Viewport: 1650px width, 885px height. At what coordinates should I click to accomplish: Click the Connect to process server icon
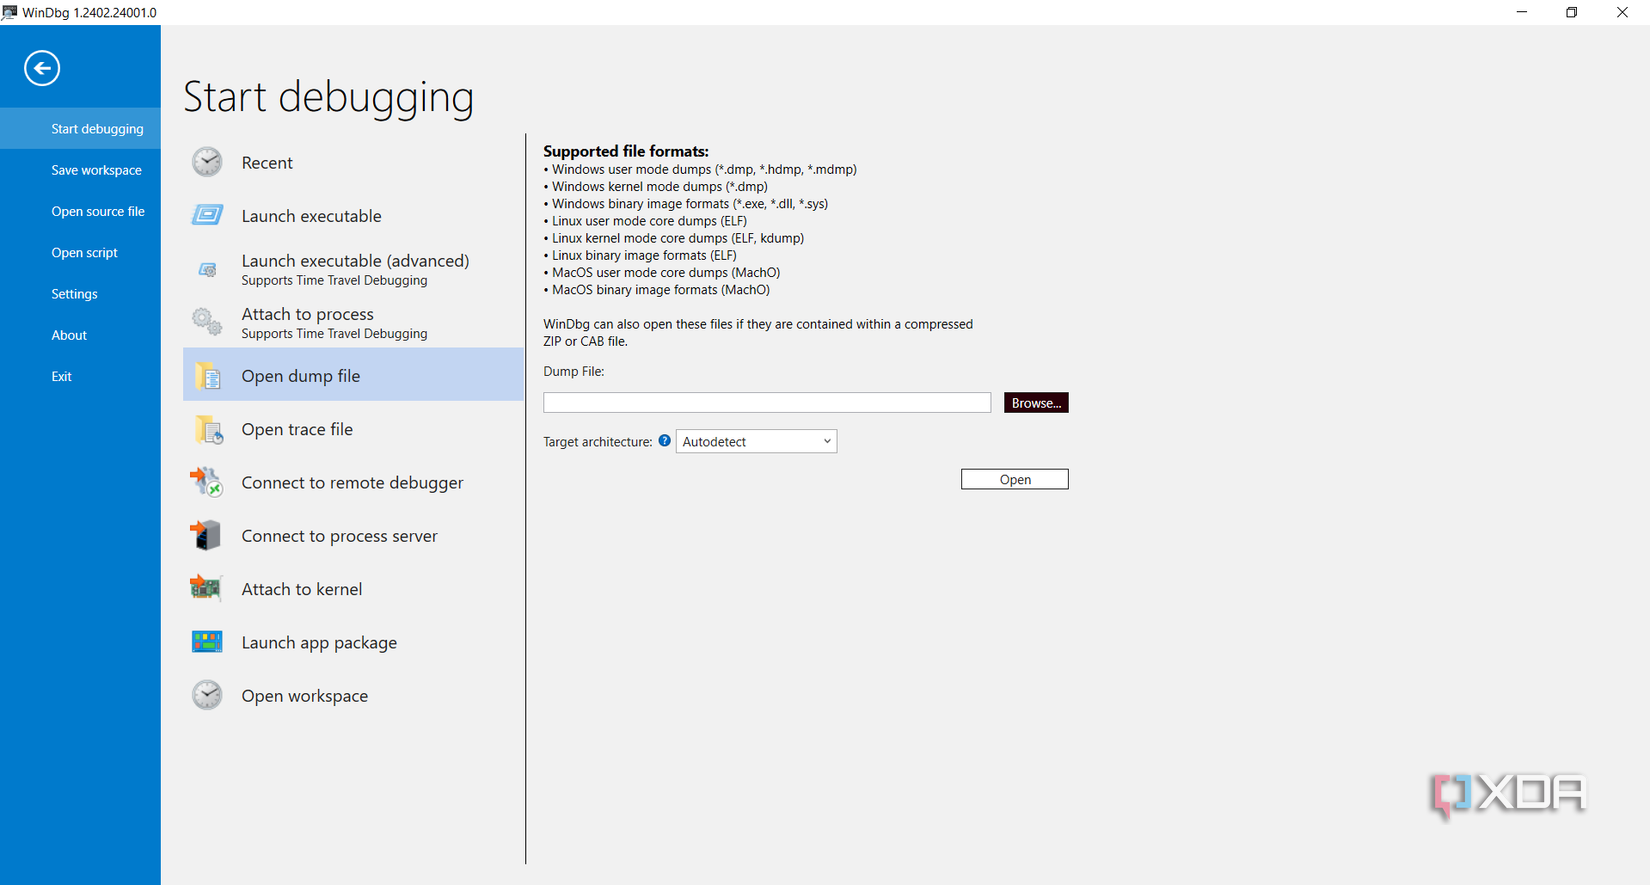207,535
